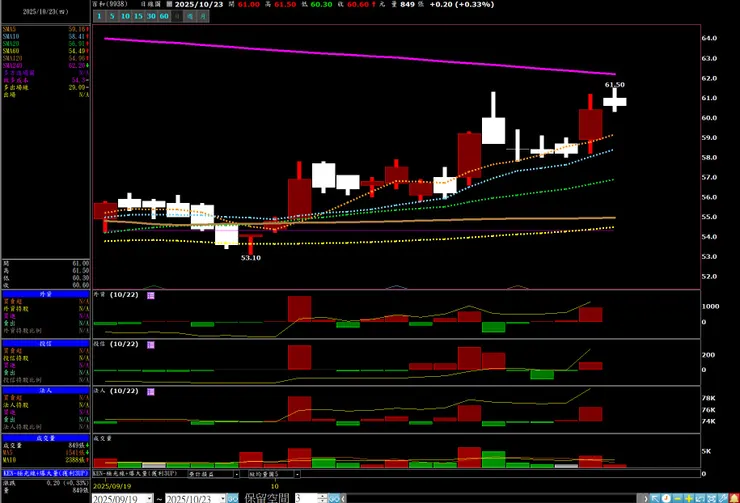Switch to 1-minute timeframe
Image resolution: width=740 pixels, height=503 pixels.
point(99,16)
